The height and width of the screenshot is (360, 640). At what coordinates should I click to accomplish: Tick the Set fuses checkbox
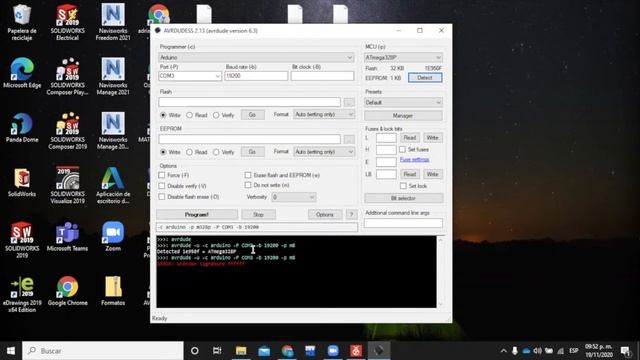tap(402, 149)
